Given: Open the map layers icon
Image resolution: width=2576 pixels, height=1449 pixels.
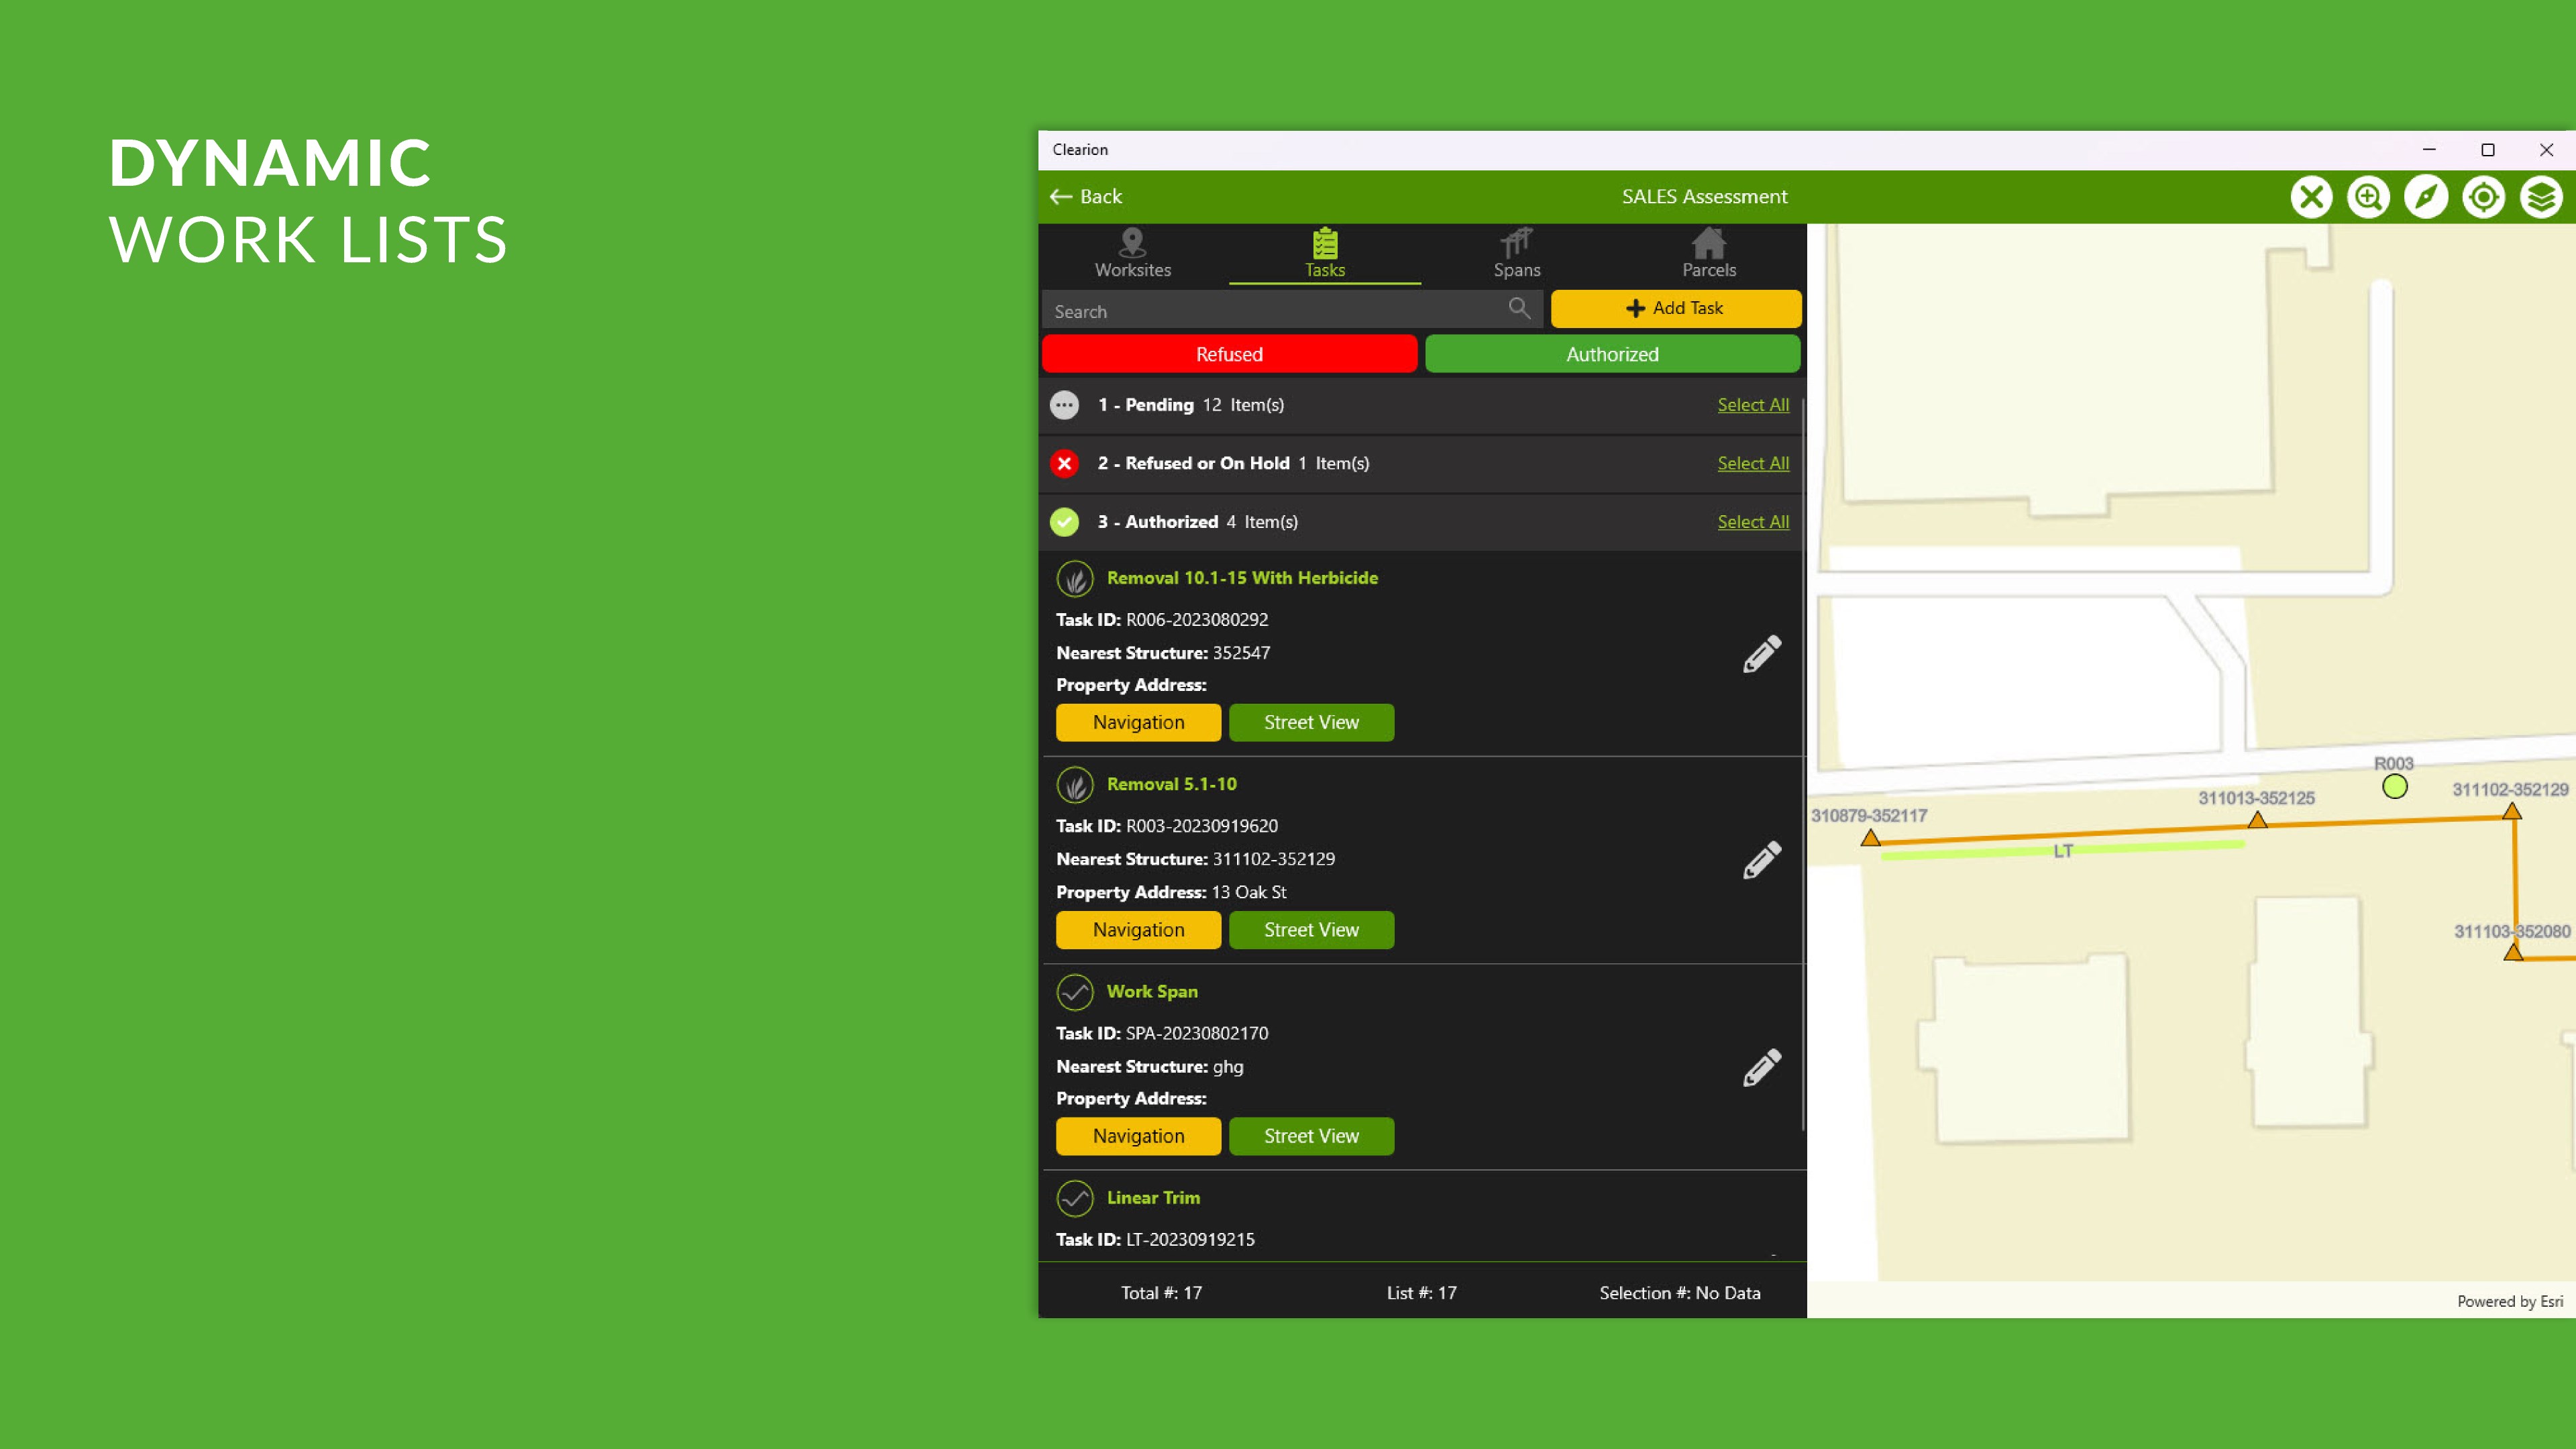Looking at the screenshot, I should [2541, 197].
